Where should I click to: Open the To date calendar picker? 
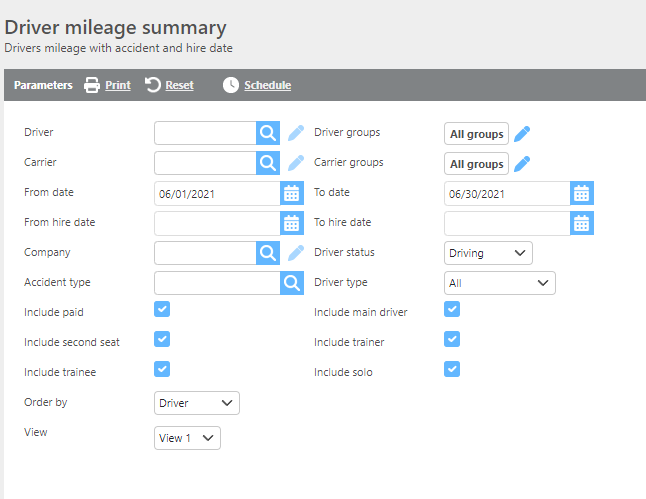coord(582,193)
